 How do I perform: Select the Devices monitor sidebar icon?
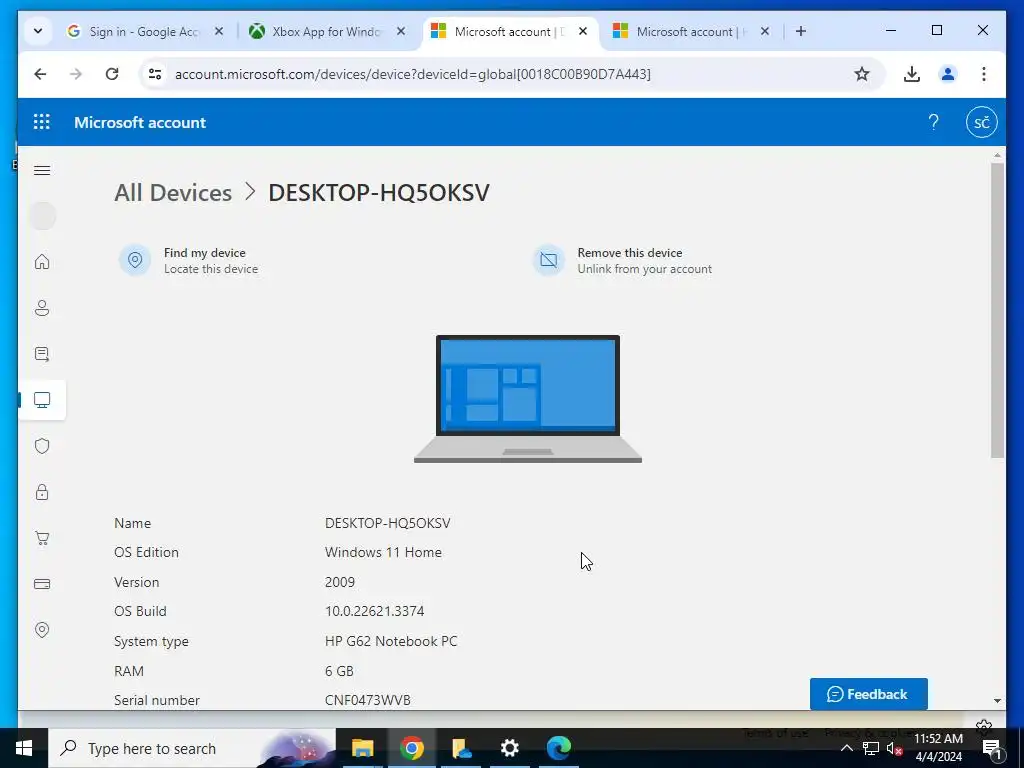point(42,400)
